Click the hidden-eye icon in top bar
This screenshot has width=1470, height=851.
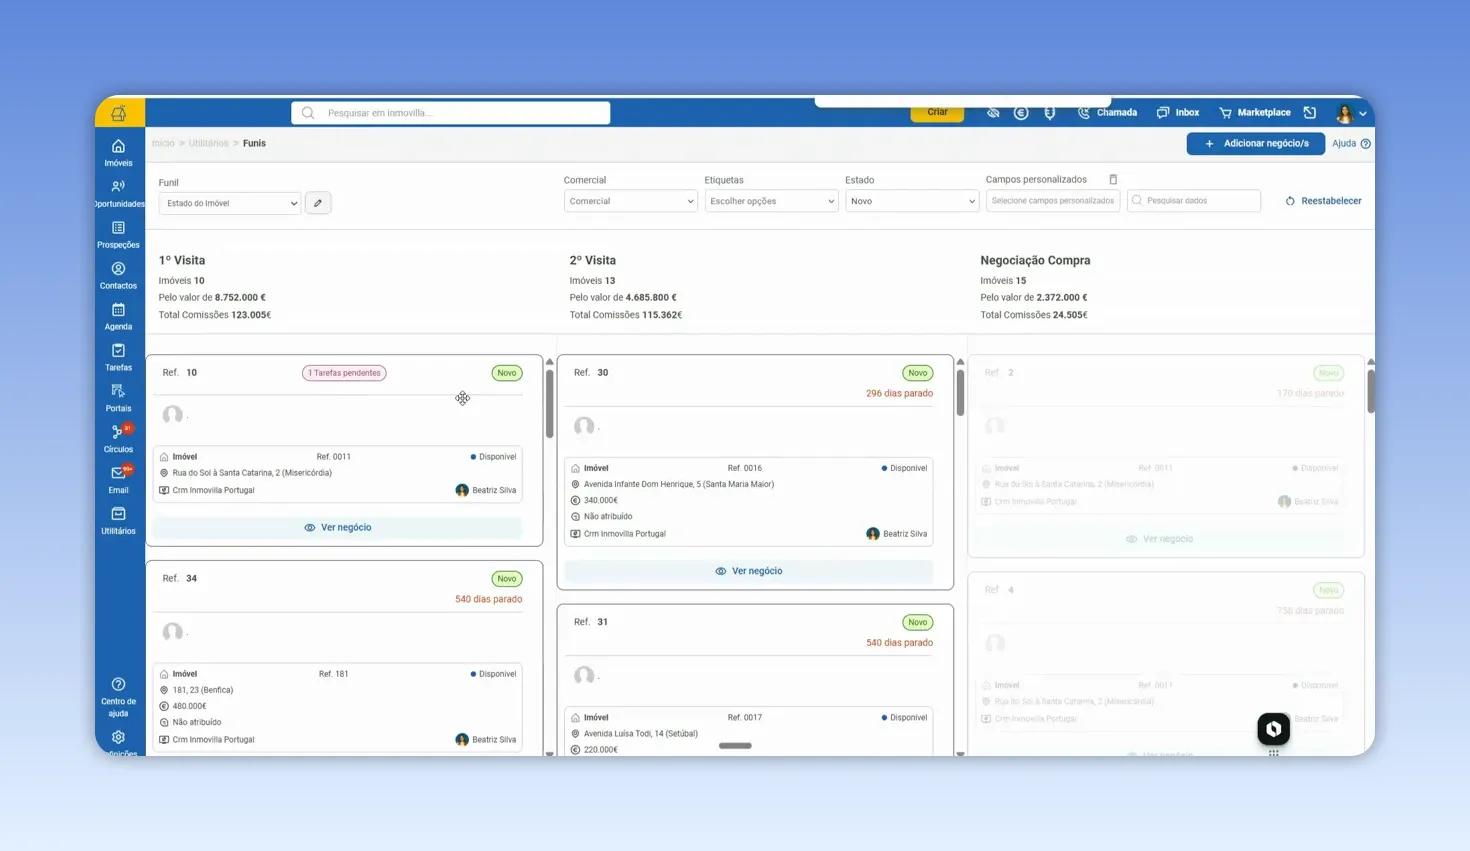pyautogui.click(x=993, y=113)
